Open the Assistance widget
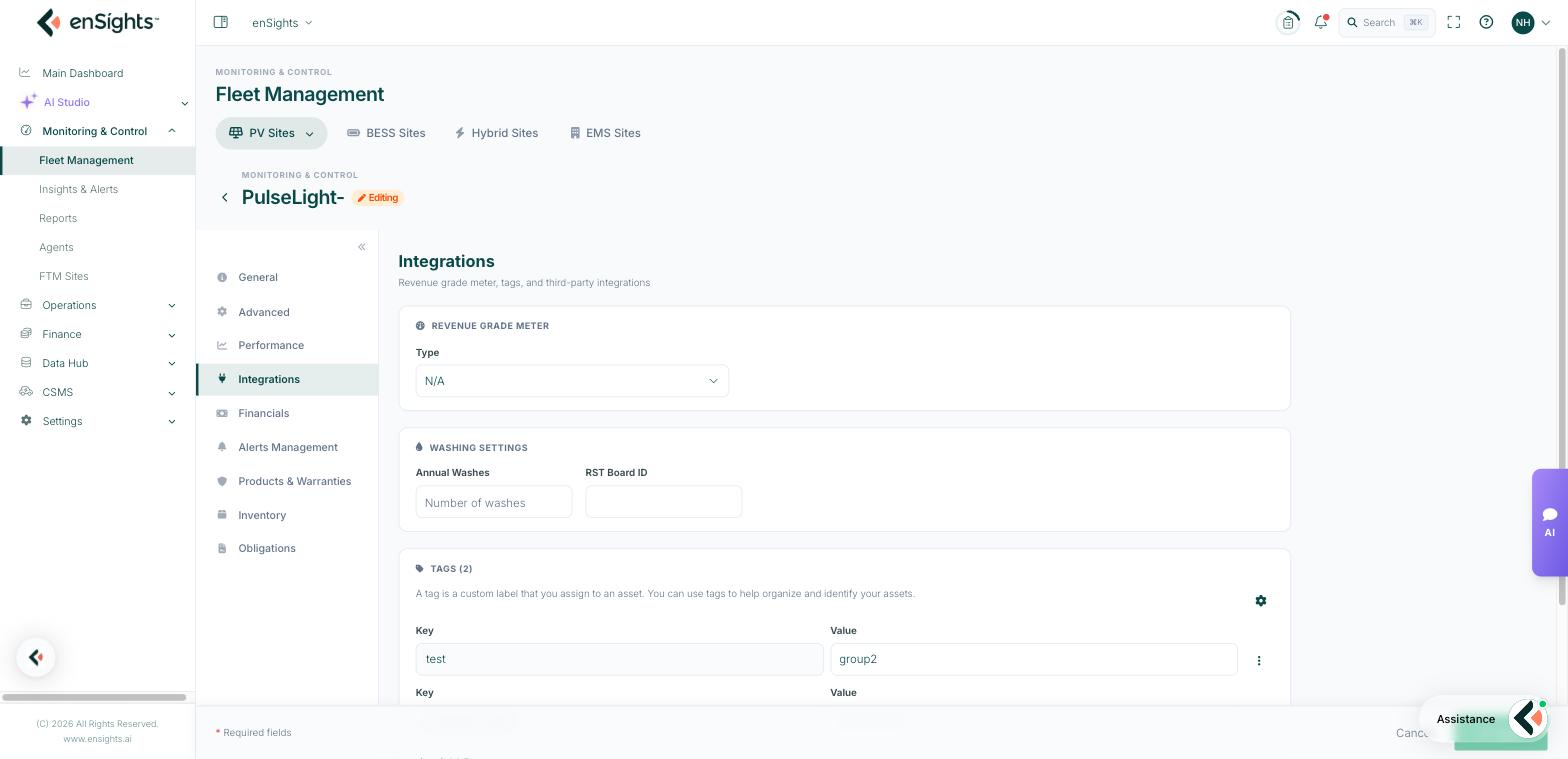Viewport: 1568px width, 759px height. click(x=1483, y=719)
